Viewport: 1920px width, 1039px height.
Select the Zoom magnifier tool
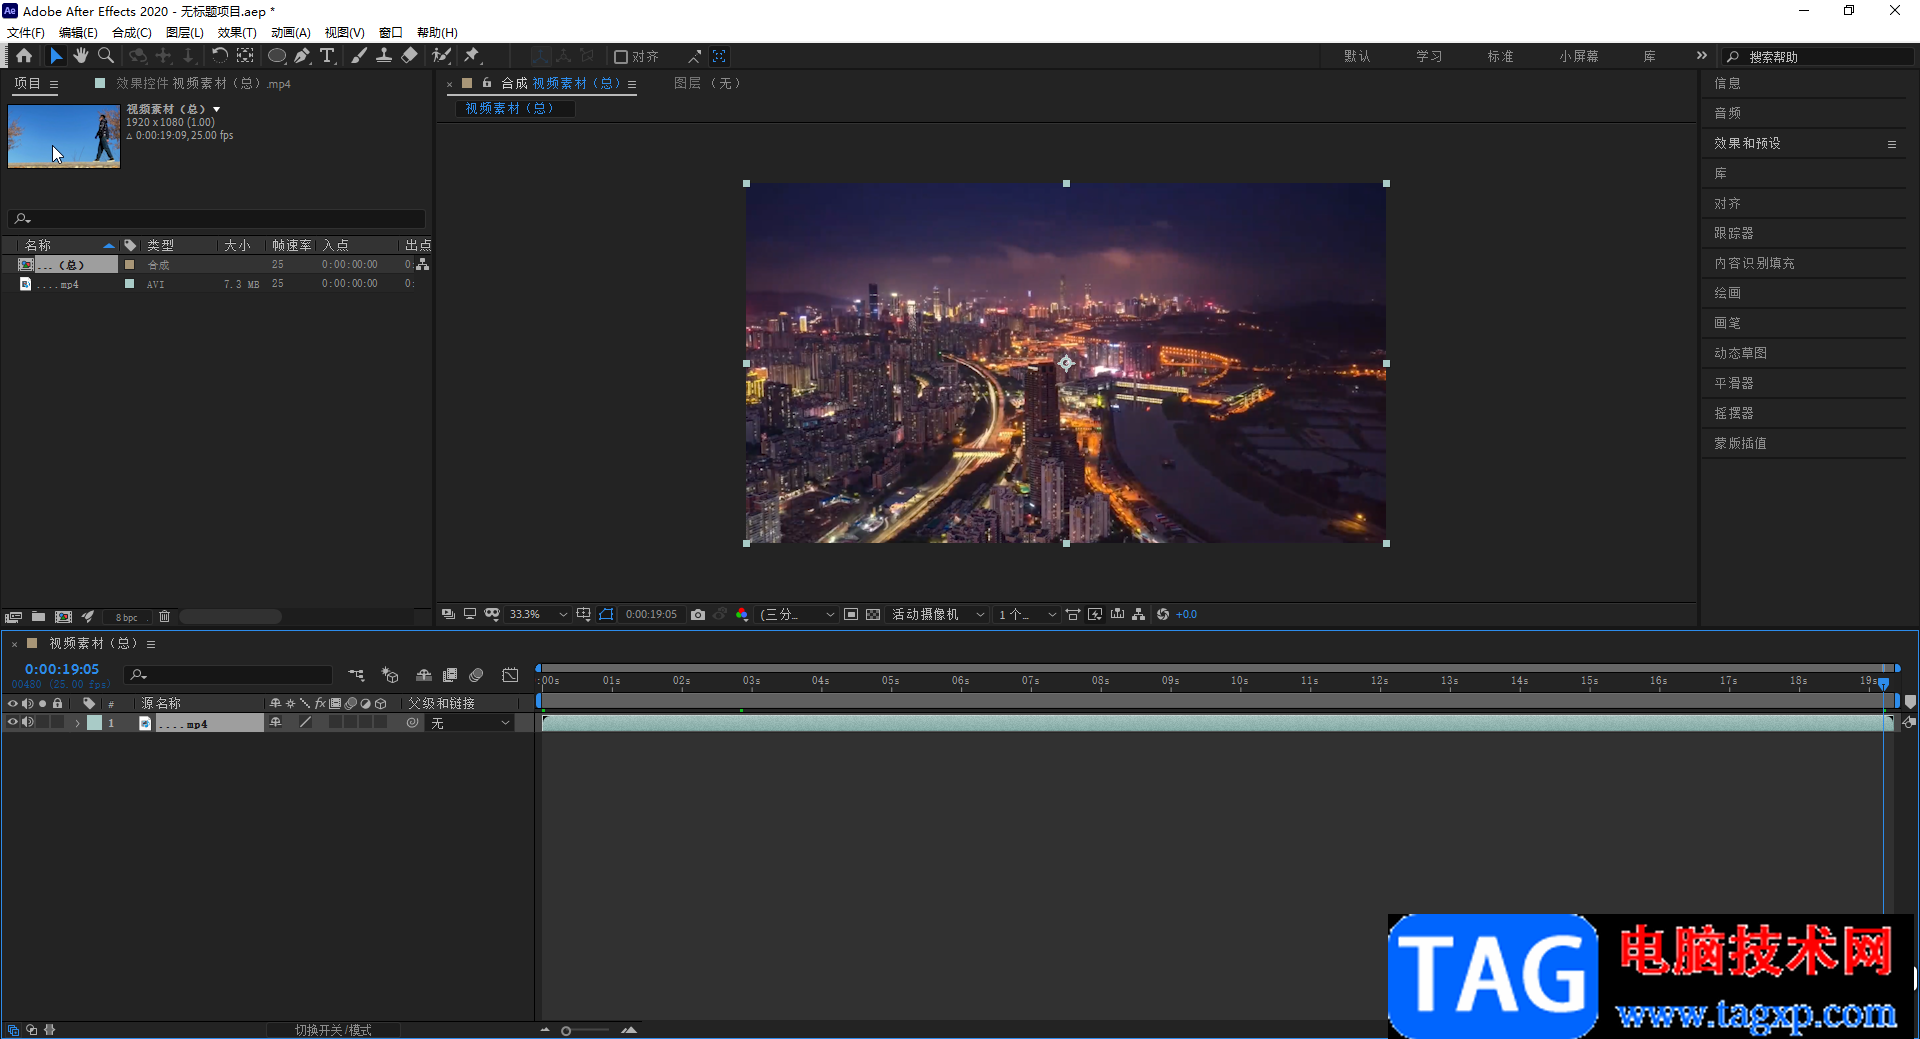pos(106,56)
